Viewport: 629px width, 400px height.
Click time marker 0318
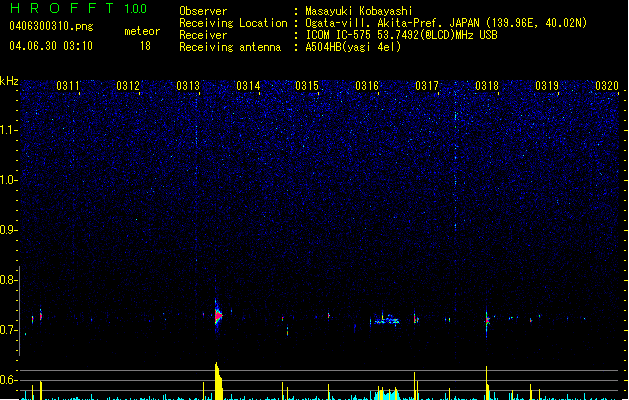[487, 85]
